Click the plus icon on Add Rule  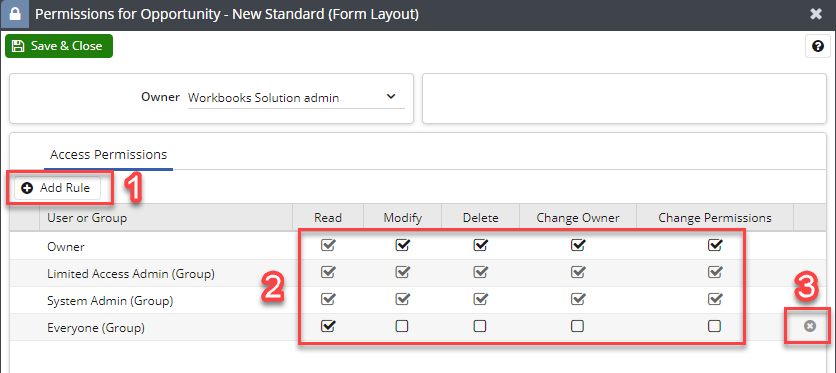point(27,188)
